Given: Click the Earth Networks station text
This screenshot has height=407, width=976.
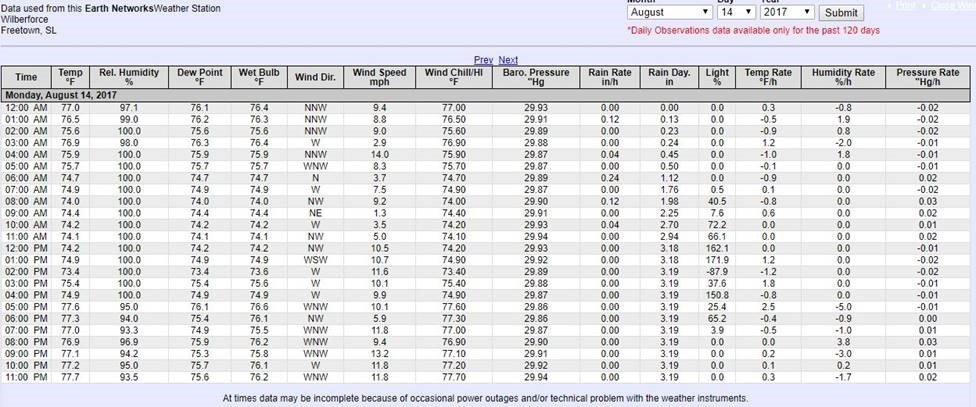Looking at the screenshot, I should (x=111, y=9).
